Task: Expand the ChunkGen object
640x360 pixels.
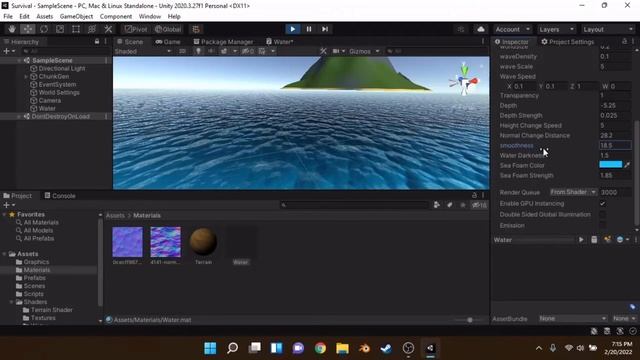Action: pyautogui.click(x=27, y=76)
